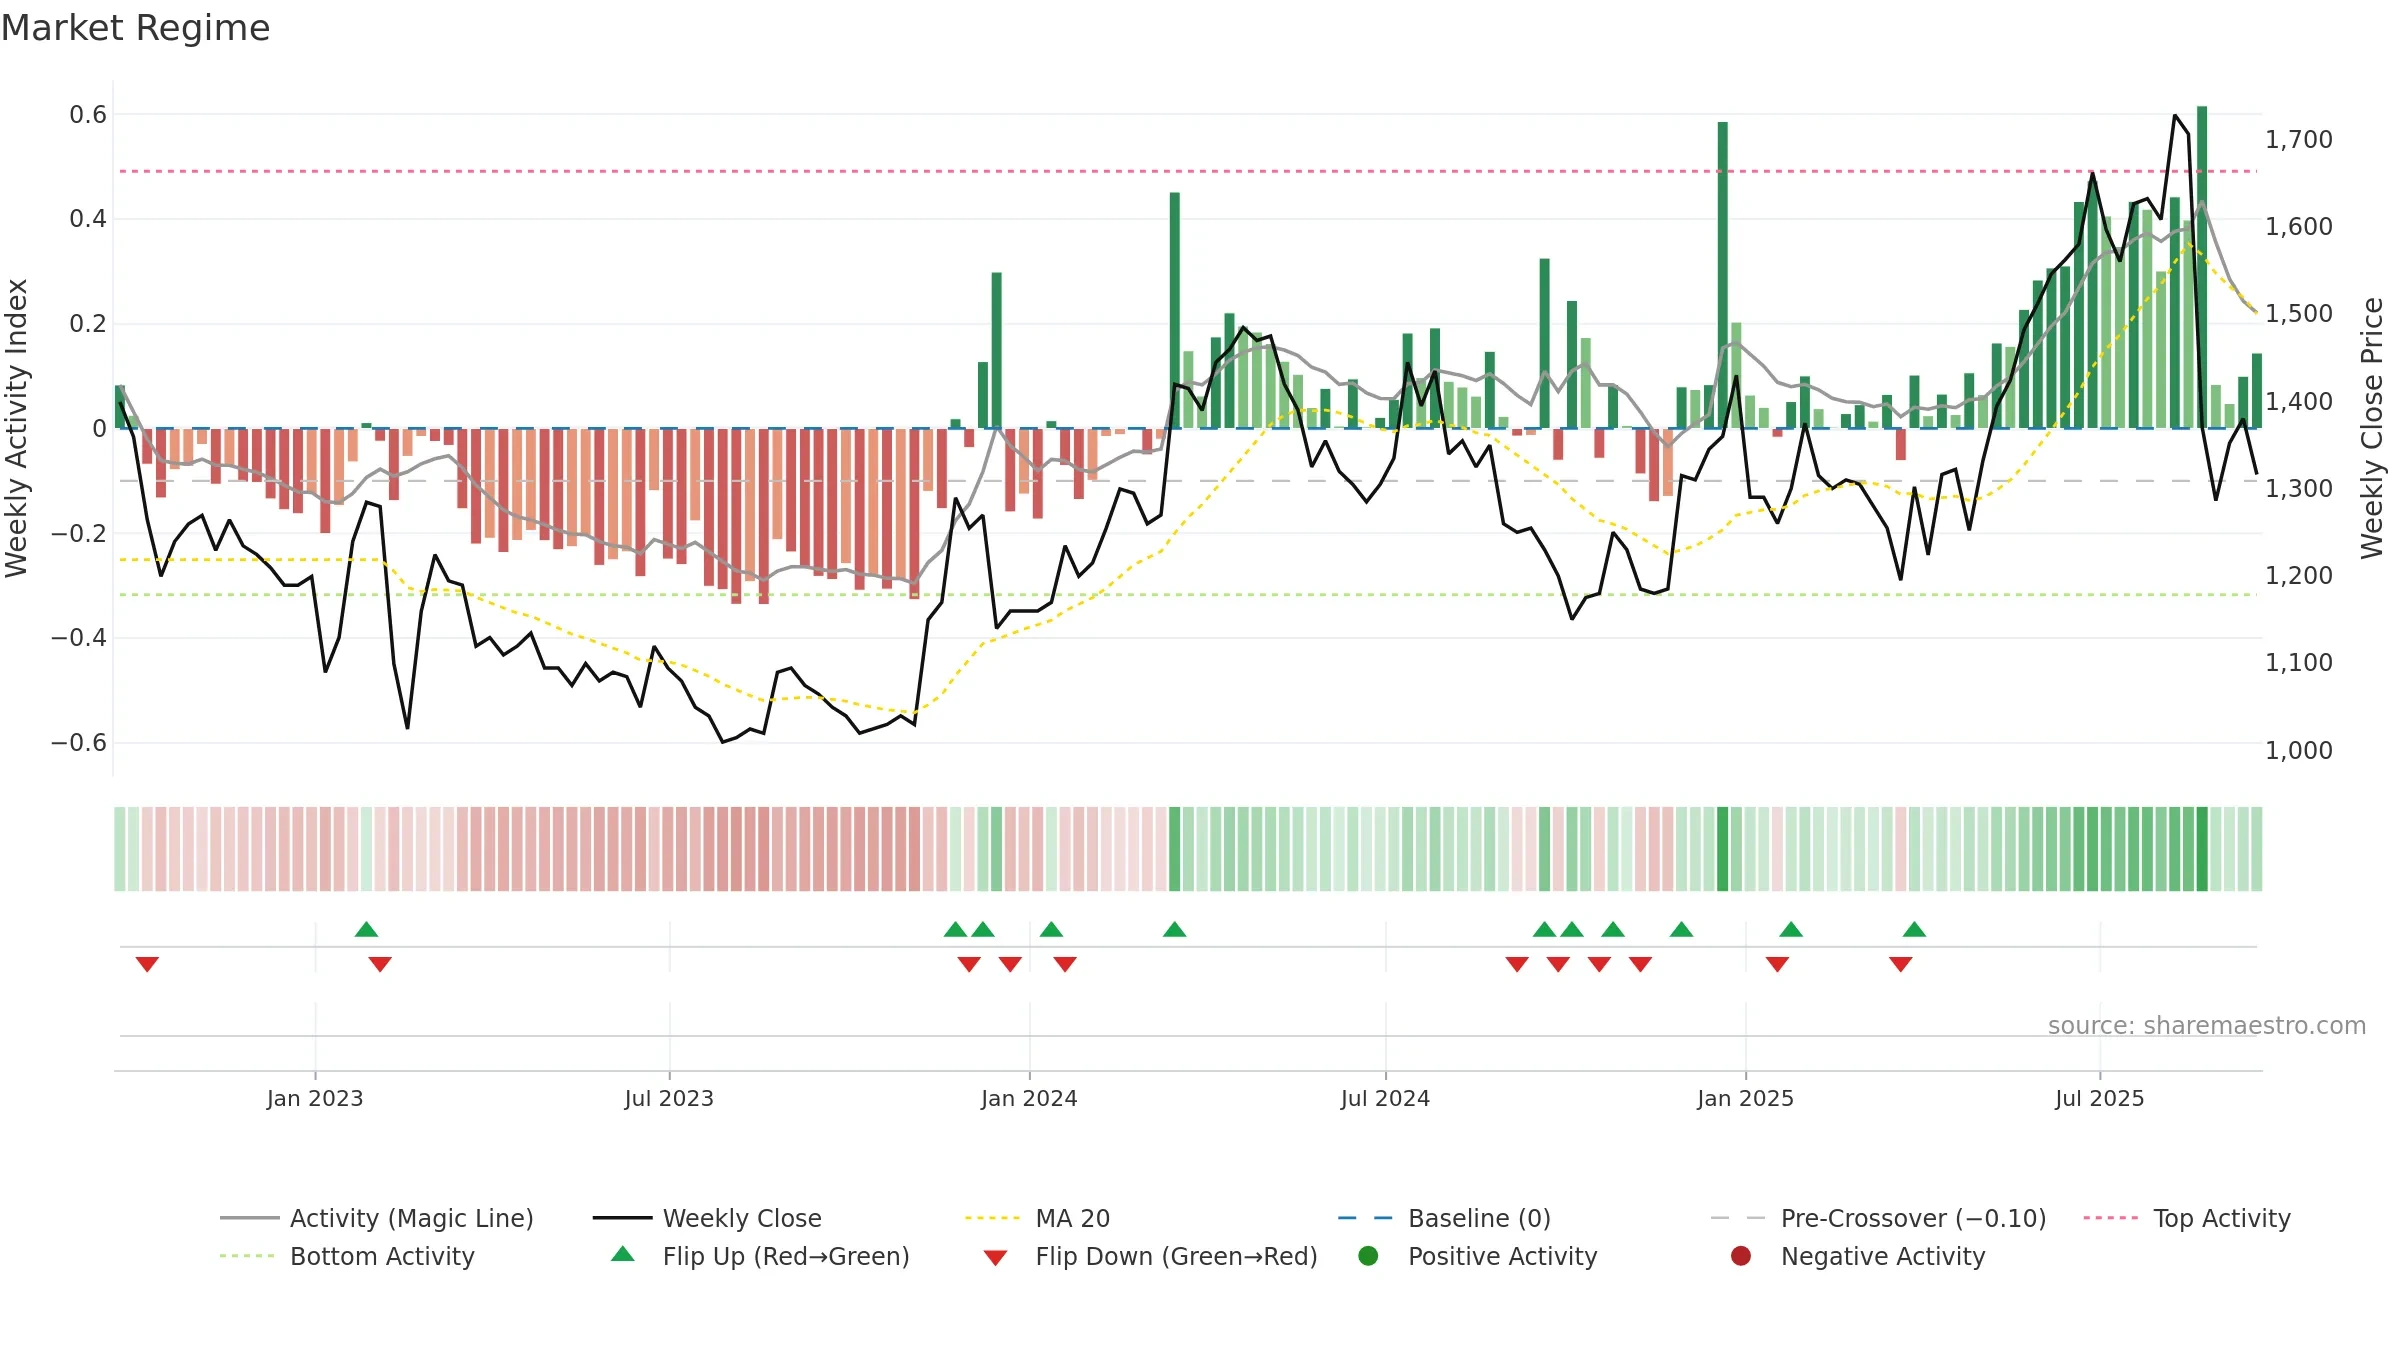
Task: Toggle the MA 20 legend entry
Action: coord(1037,1218)
